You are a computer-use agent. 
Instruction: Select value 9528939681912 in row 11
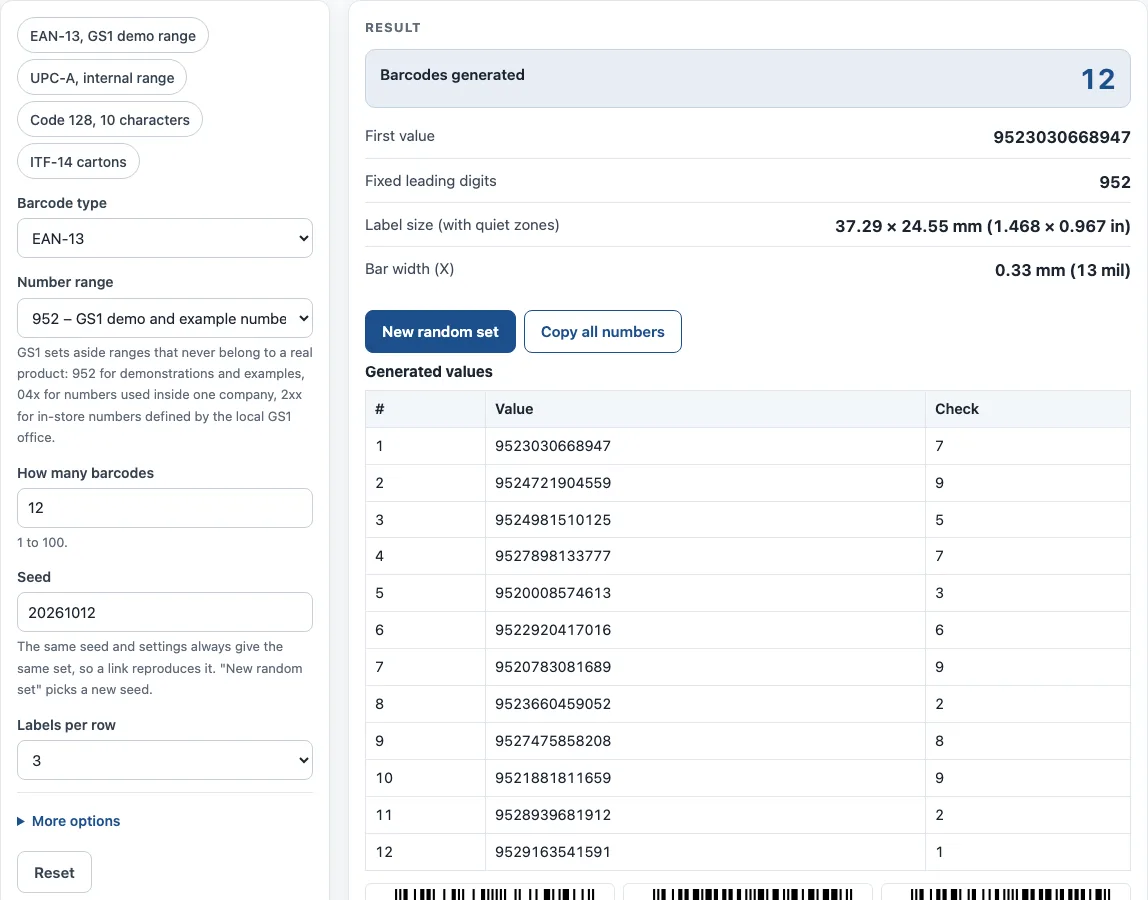(x=553, y=815)
